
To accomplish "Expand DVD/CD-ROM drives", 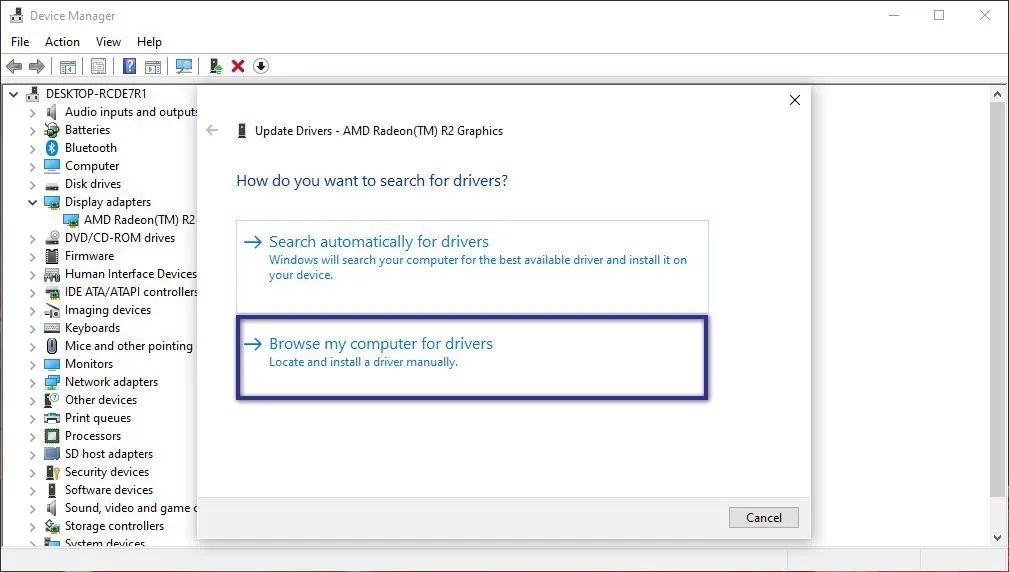I will coord(32,239).
